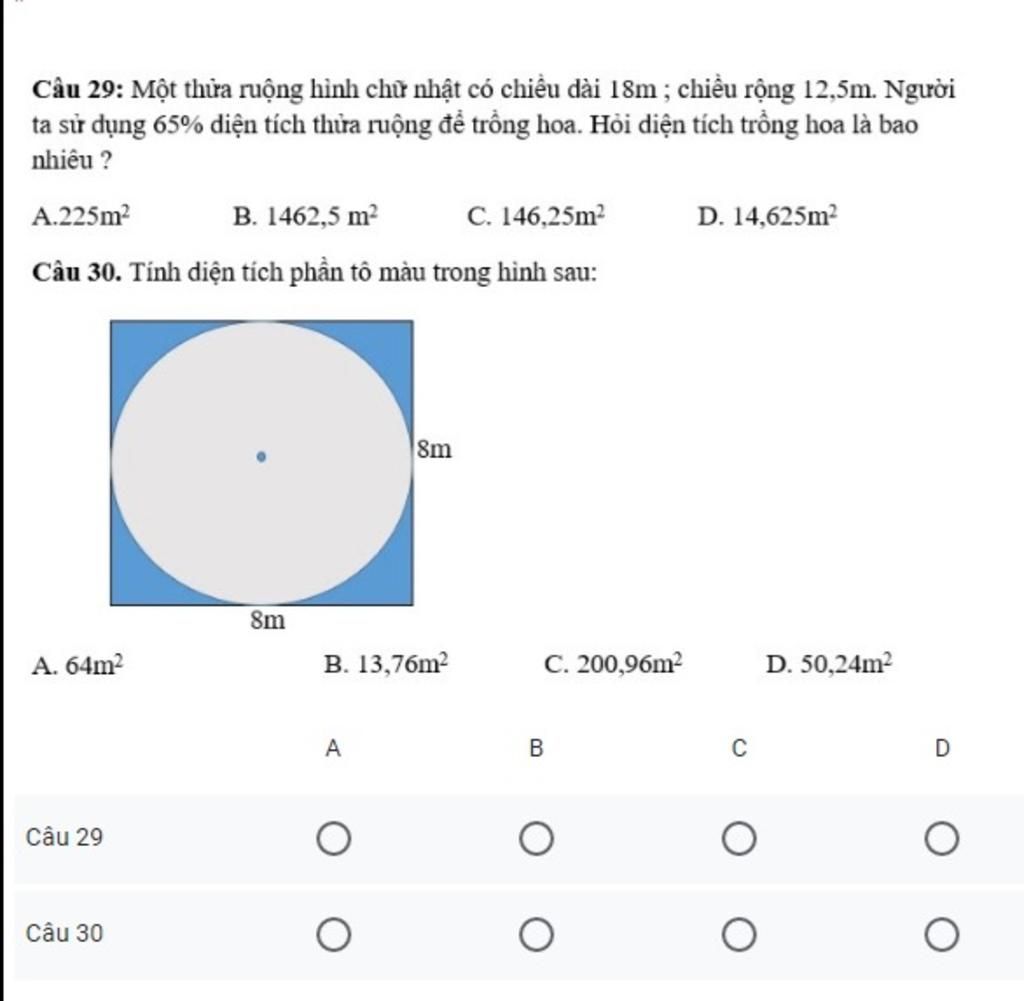The image size is (1024, 1001).
Task: Select answer B for Câu 29
Action: (536, 840)
